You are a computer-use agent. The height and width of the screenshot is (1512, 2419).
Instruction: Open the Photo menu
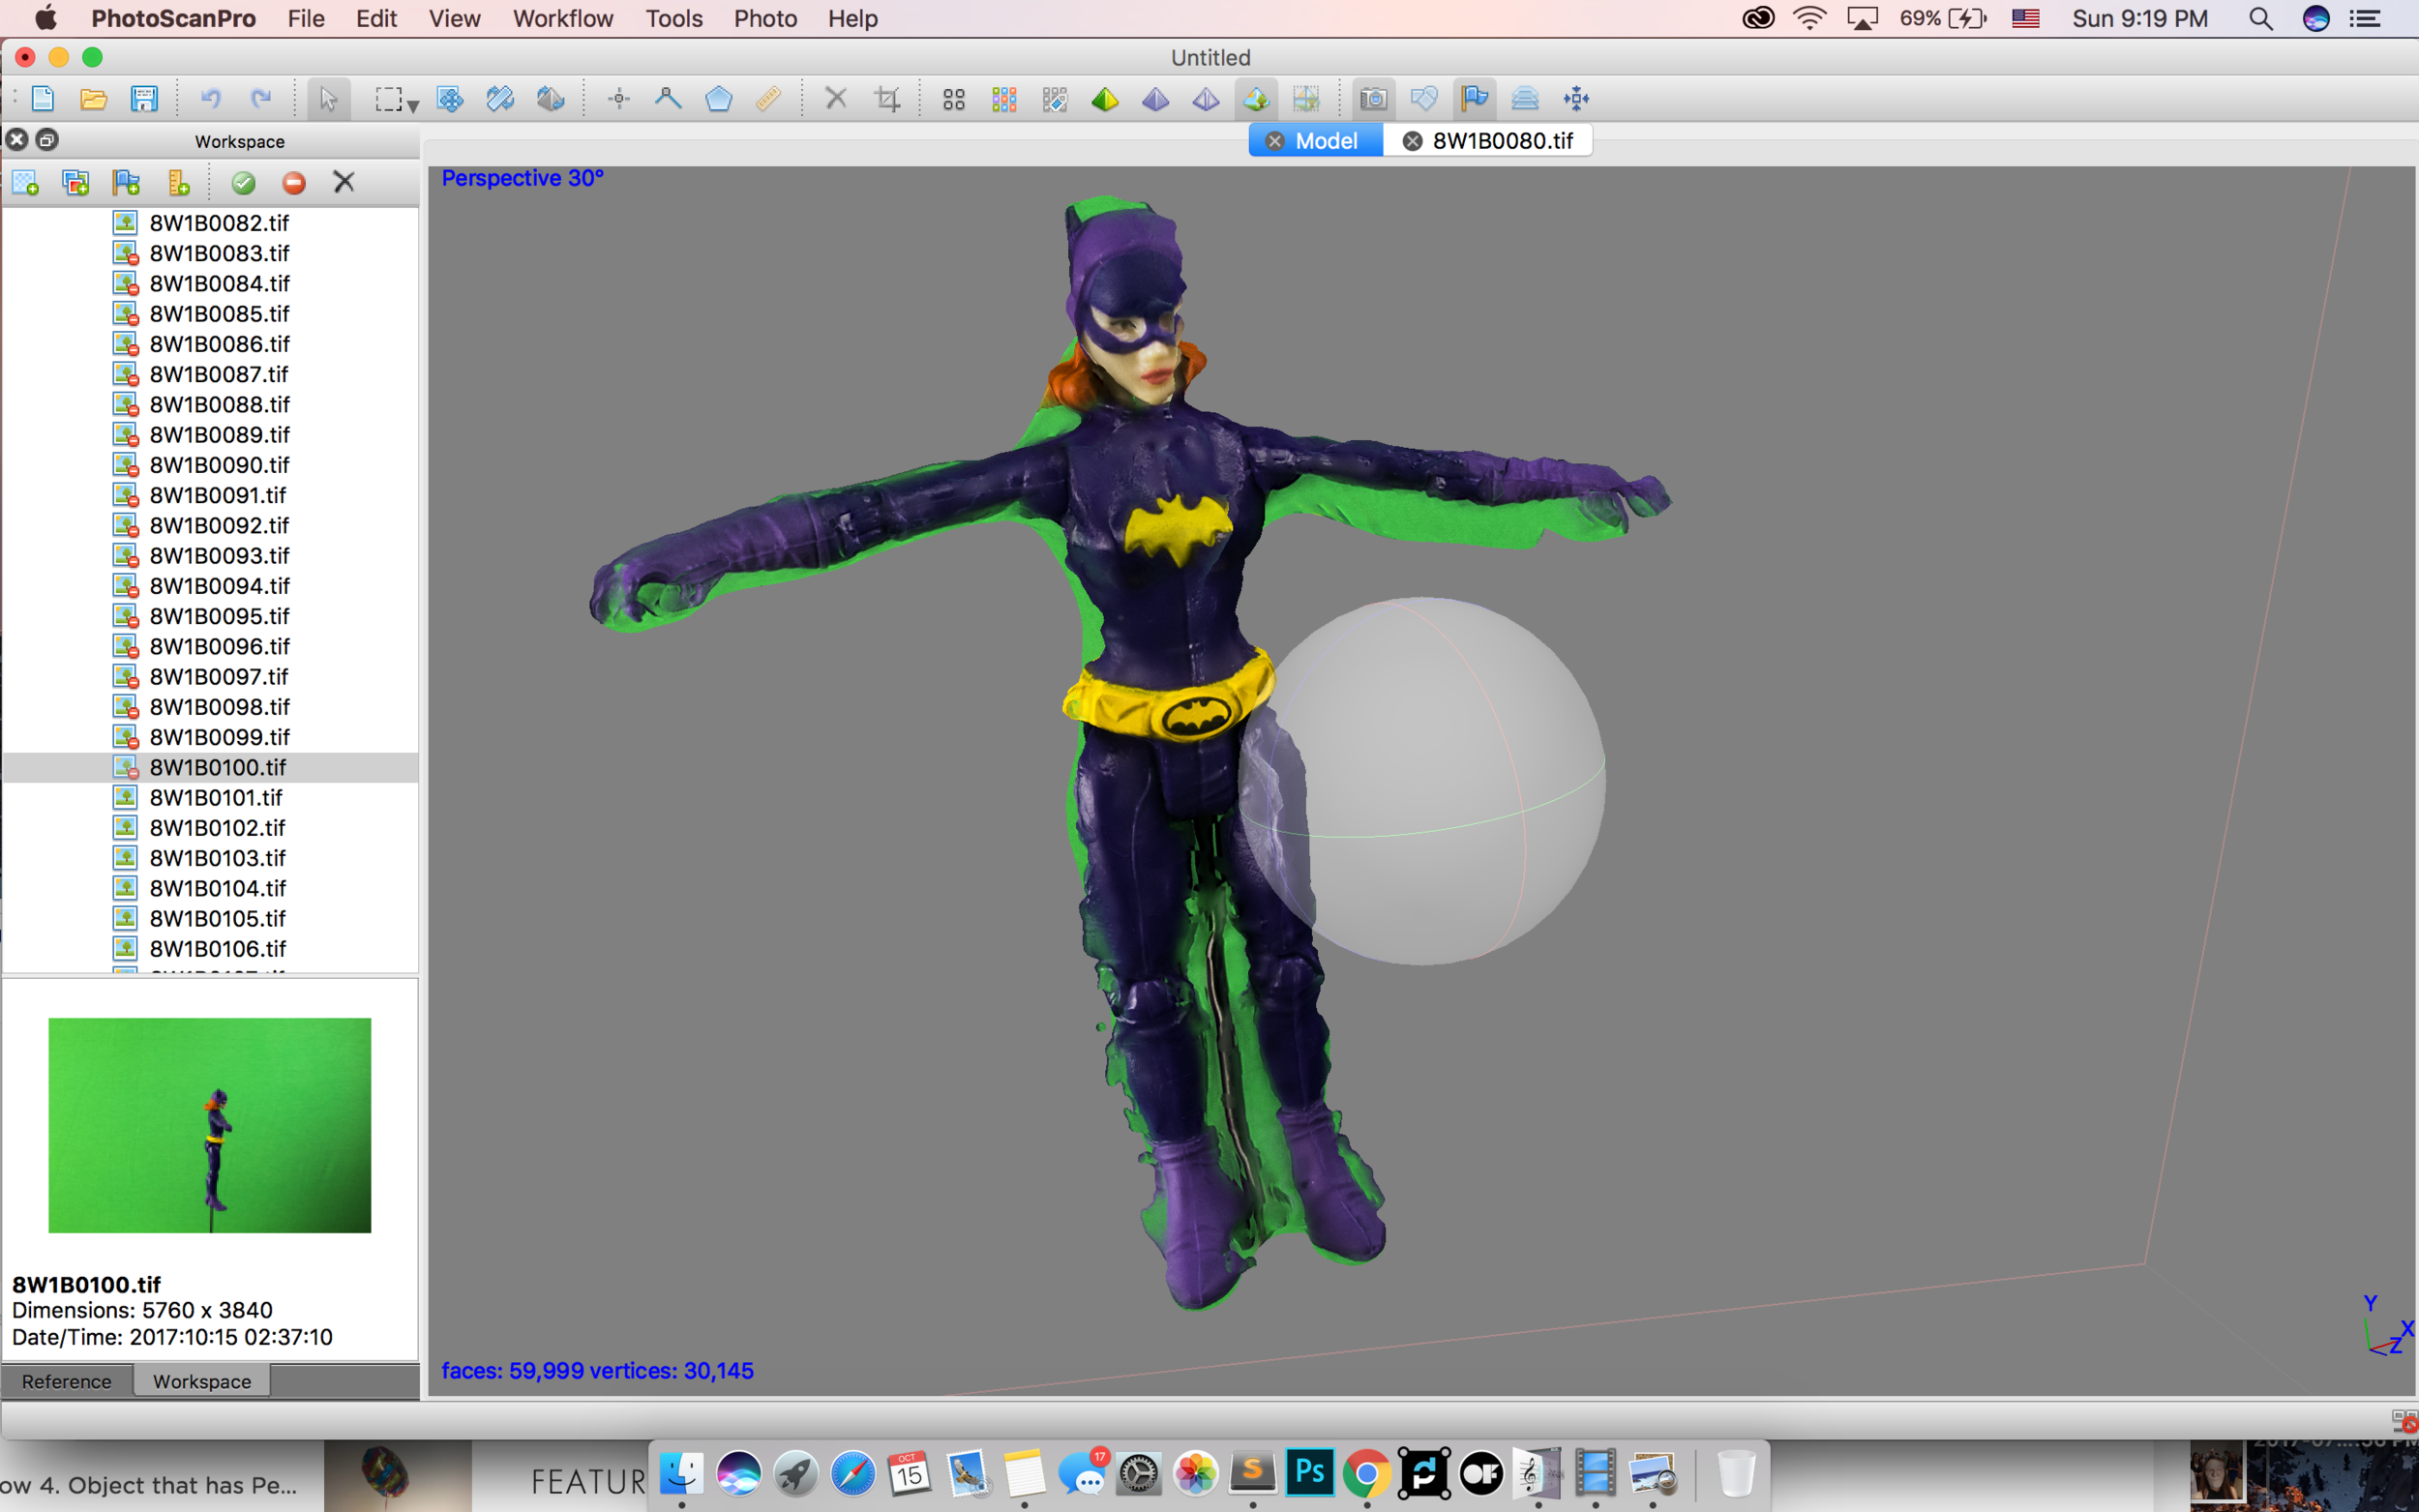(x=765, y=18)
